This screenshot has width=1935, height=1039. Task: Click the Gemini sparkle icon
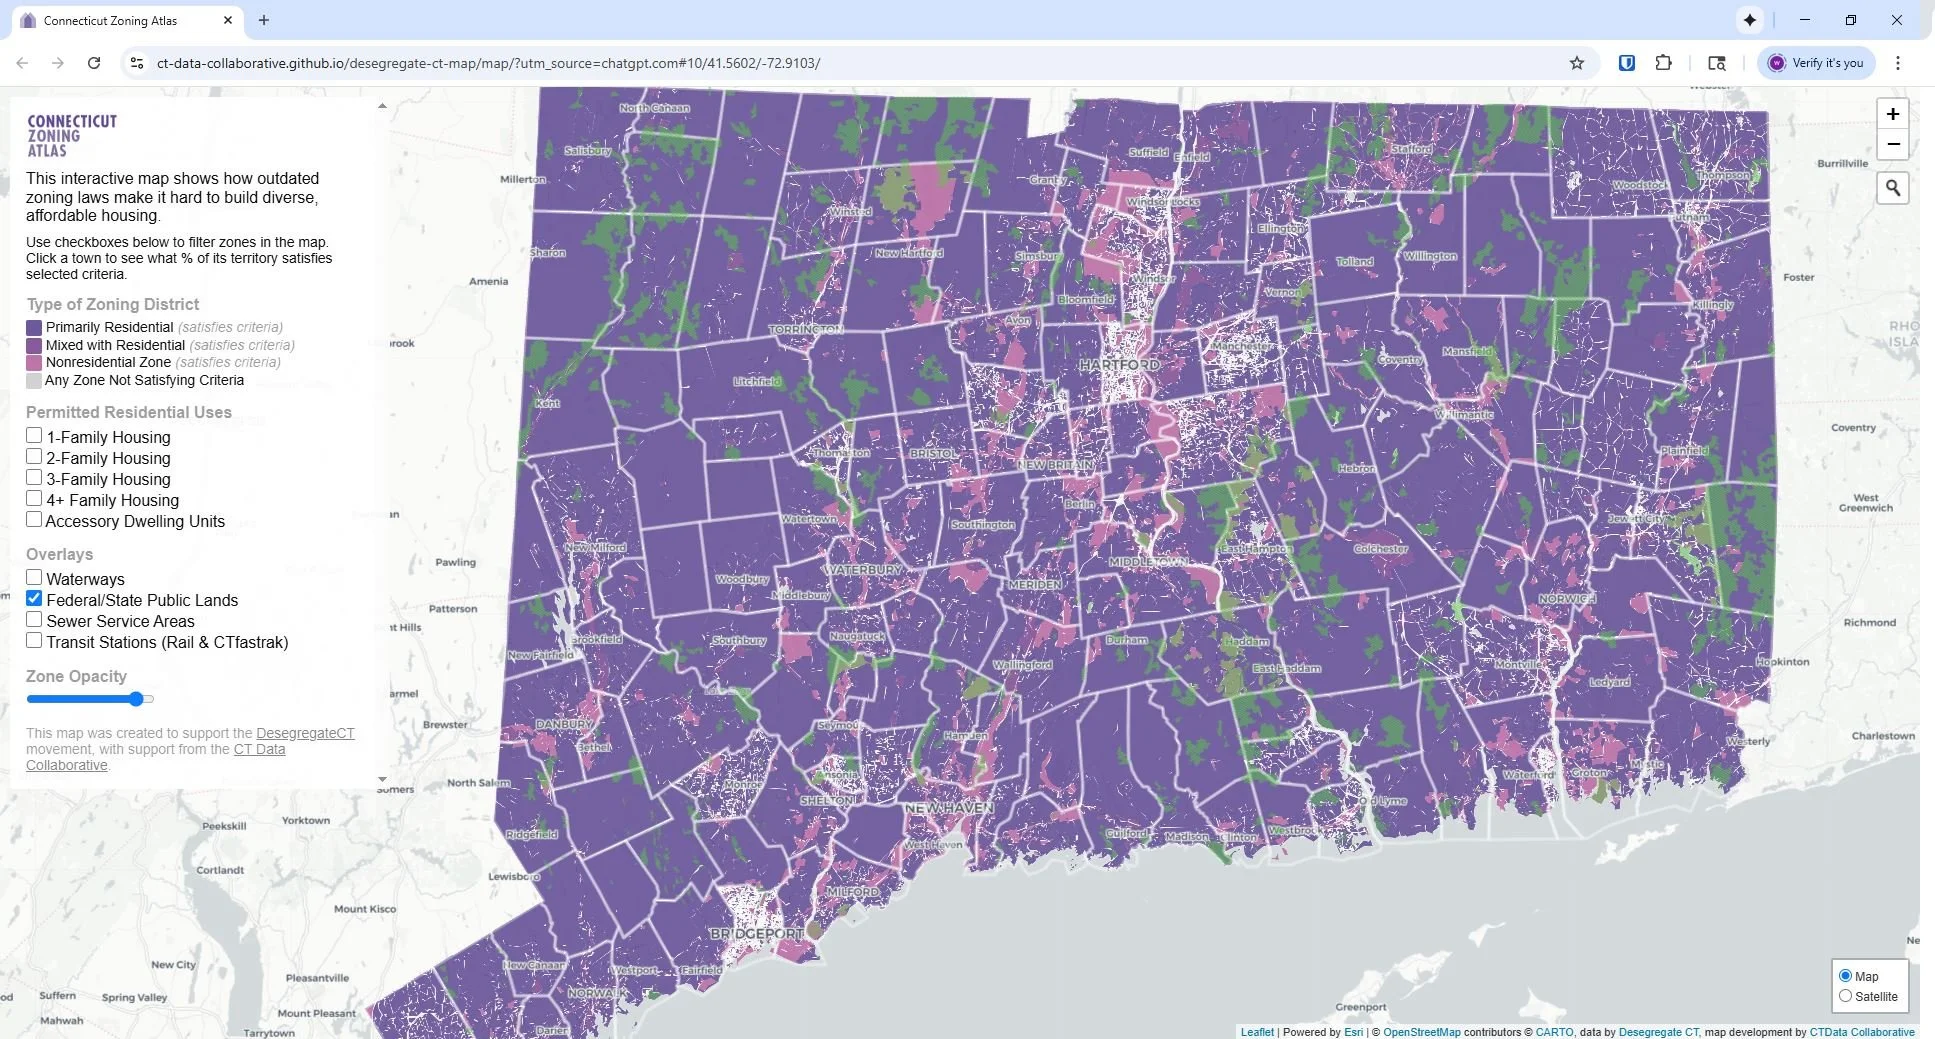click(1750, 20)
